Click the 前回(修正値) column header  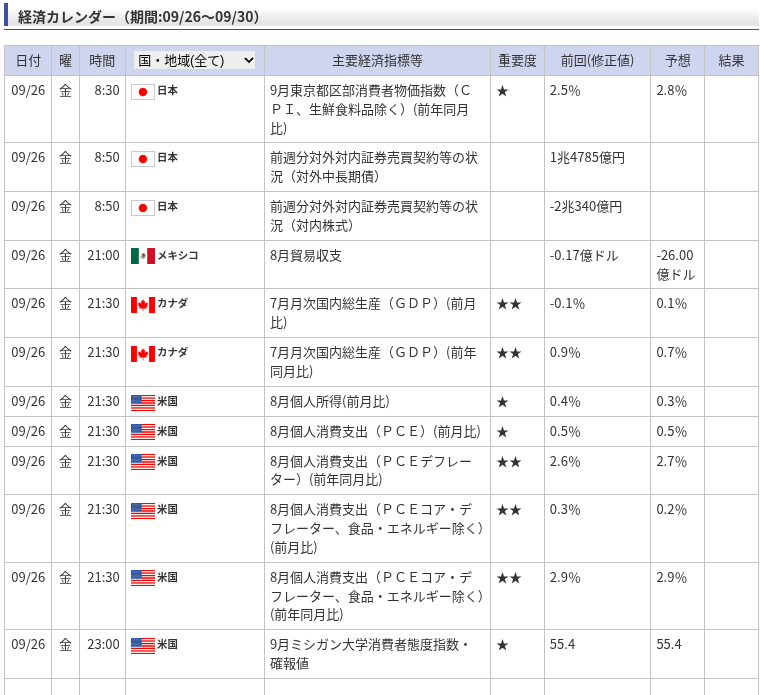597,60
